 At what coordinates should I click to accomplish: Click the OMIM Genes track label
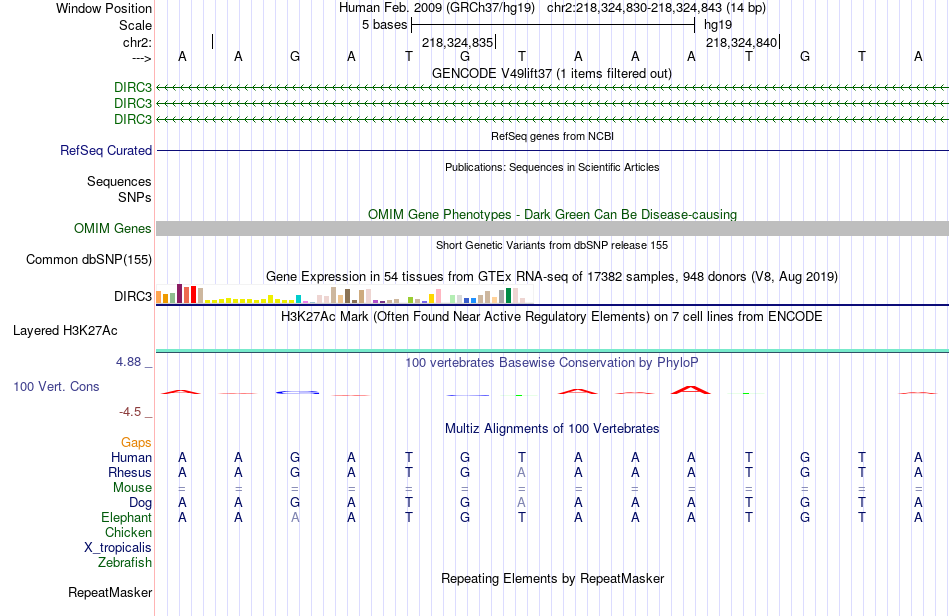pos(113,228)
